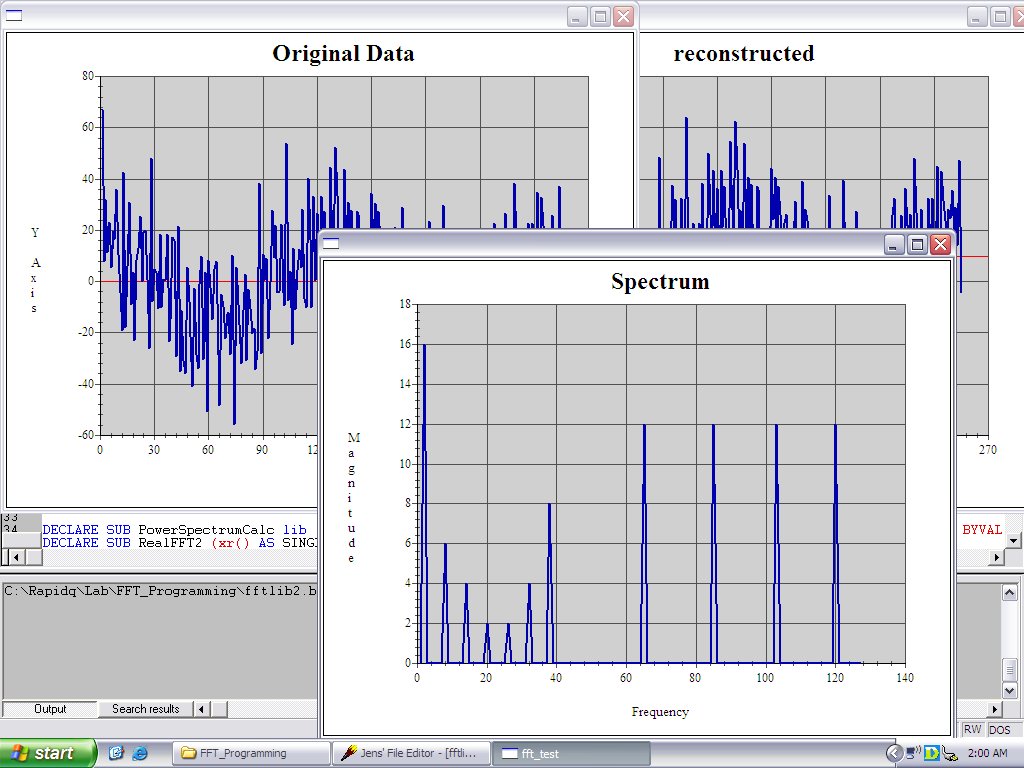The height and width of the screenshot is (768, 1024).
Task: Click the green D tray icon
Action: [x=931, y=753]
